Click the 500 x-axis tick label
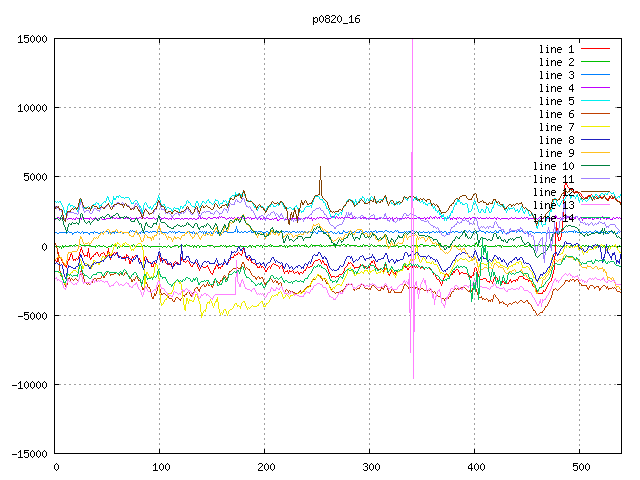Image resolution: width=640 pixels, height=480 pixels. pos(580,467)
